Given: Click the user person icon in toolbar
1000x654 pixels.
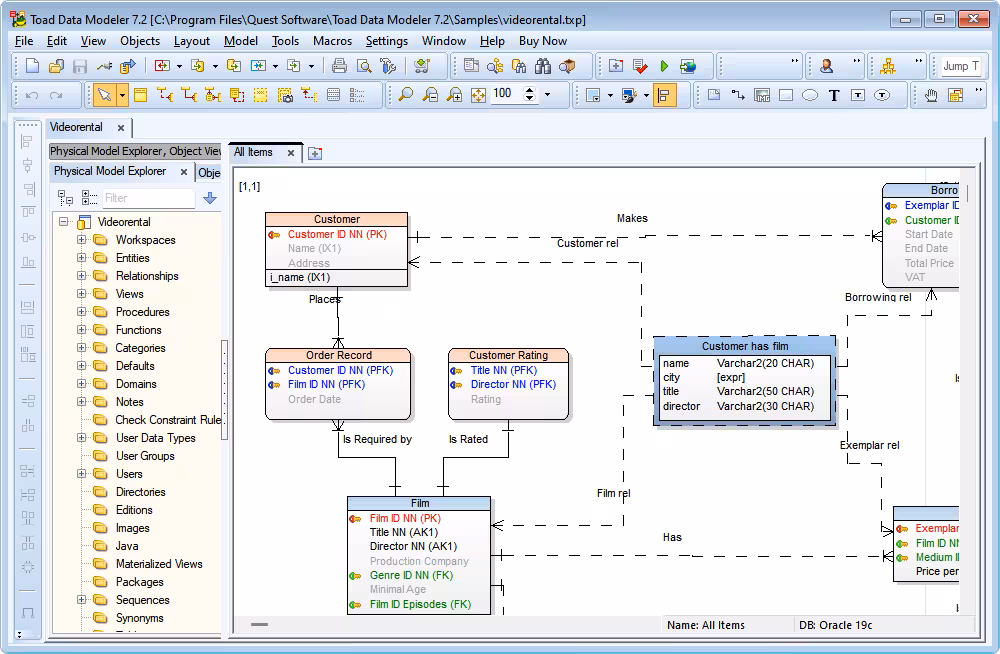Looking at the screenshot, I should pos(827,66).
